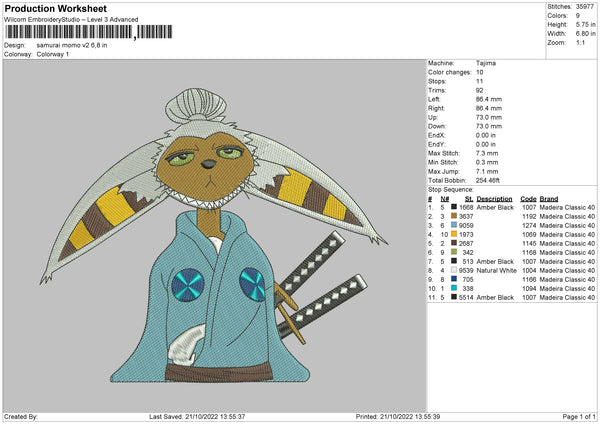
Task: Click the yellow swatch for stop 4
Action: point(454,234)
